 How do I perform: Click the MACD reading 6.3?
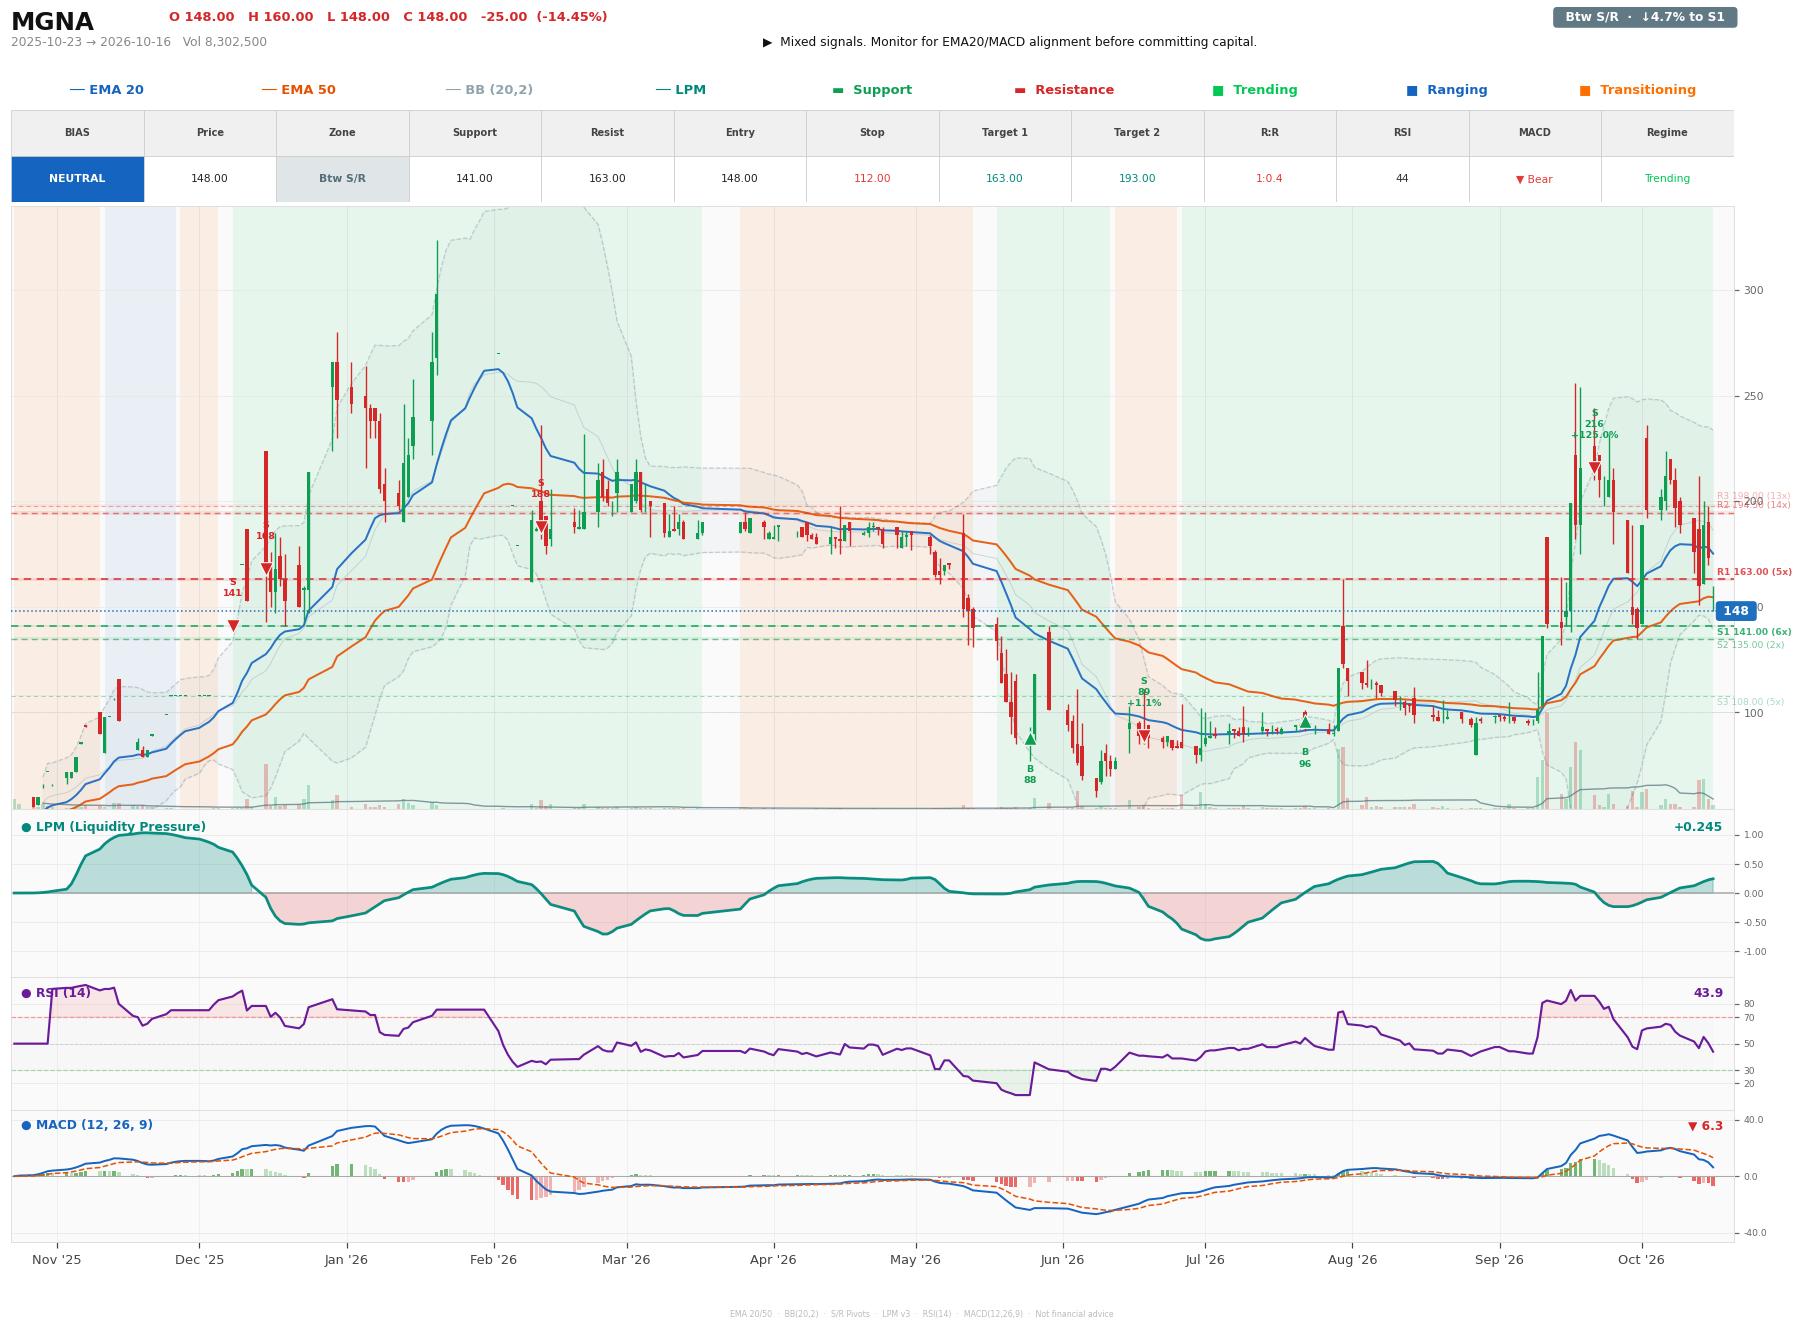click(1705, 1126)
